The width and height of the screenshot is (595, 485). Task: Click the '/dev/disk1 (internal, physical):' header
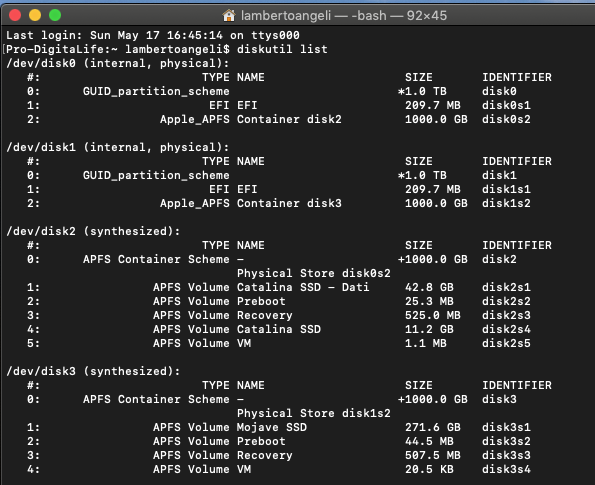pyautogui.click(x=118, y=147)
